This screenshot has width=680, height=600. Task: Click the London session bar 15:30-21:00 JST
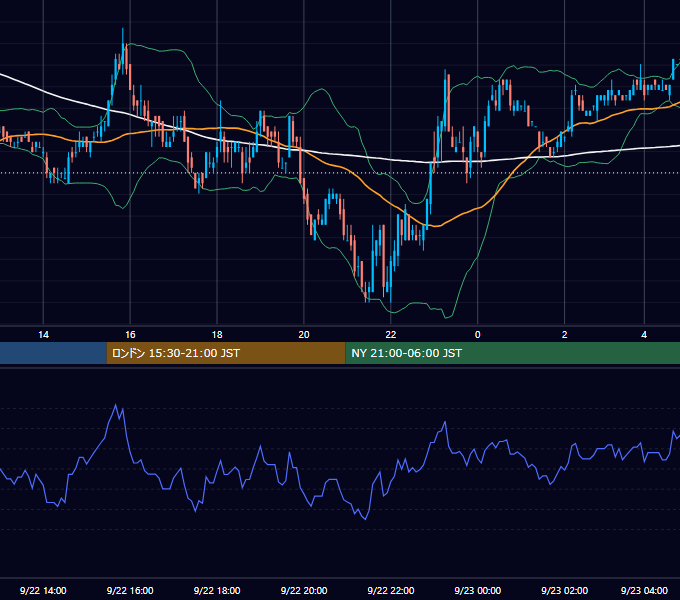pyautogui.click(x=226, y=353)
